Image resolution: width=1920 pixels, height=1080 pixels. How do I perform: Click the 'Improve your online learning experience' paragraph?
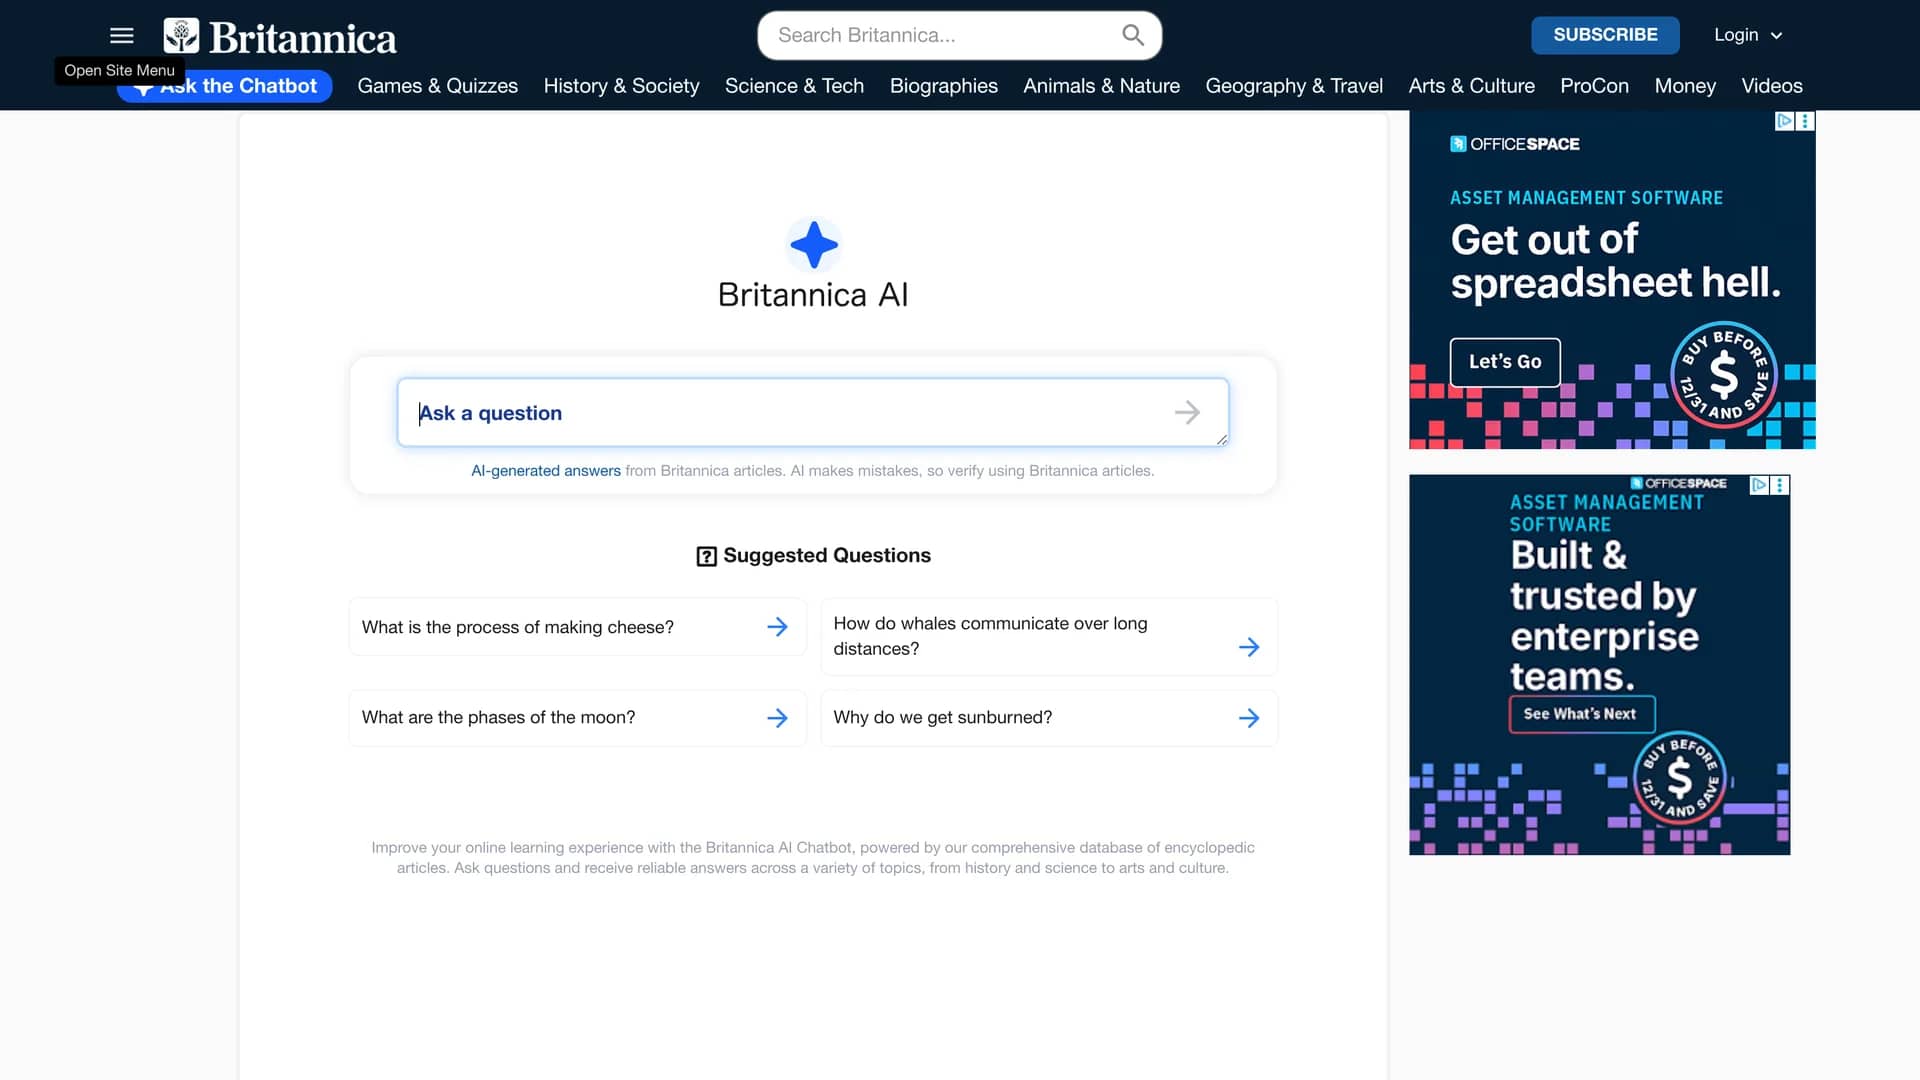[x=813, y=858]
